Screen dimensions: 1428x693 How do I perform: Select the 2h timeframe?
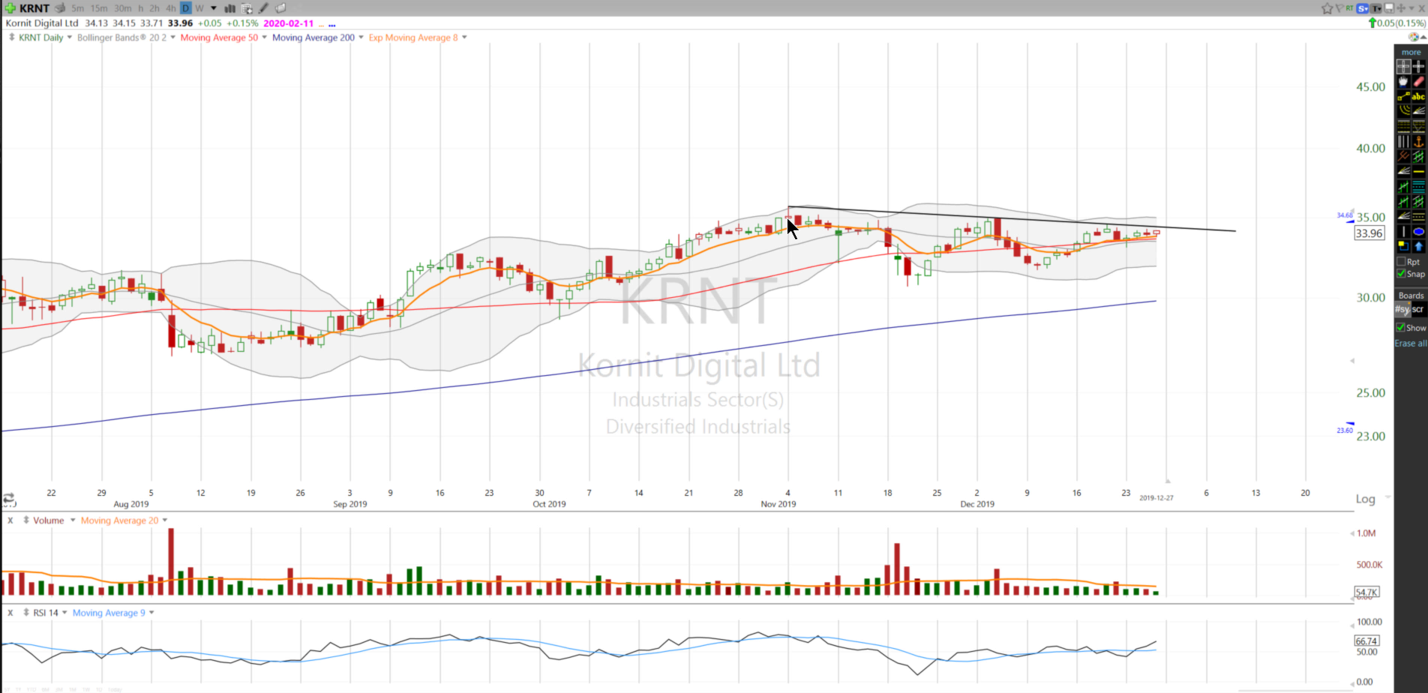[155, 8]
